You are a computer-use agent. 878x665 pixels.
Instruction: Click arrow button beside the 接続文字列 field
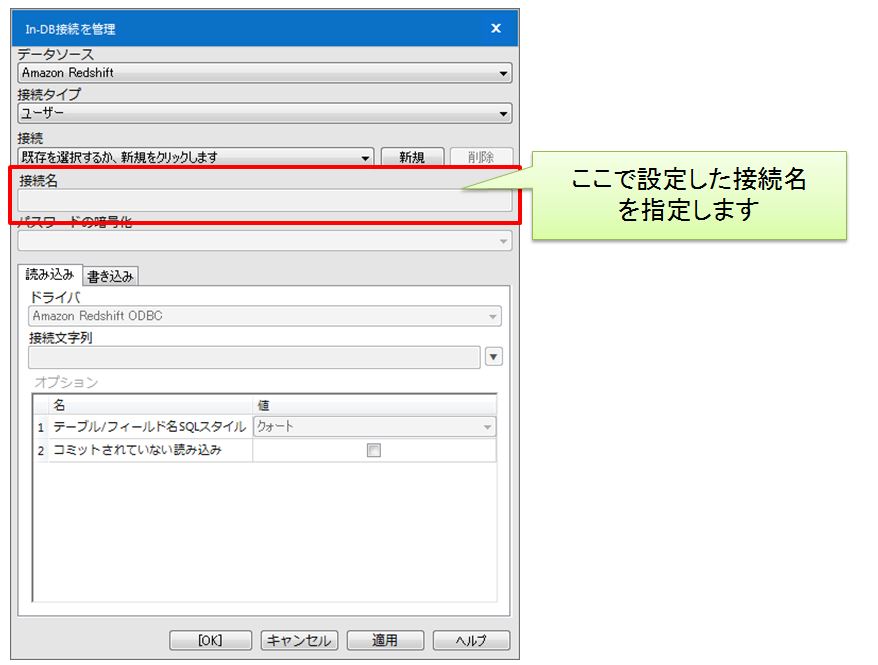[493, 358]
